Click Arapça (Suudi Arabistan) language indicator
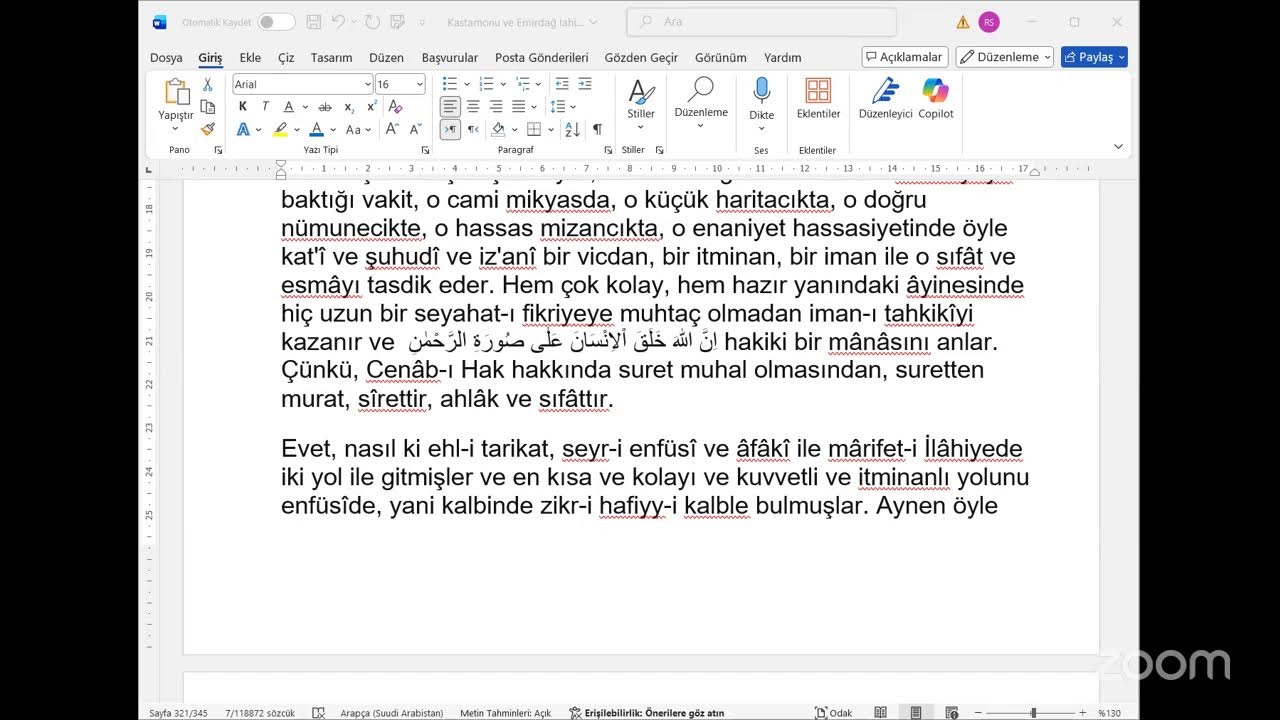 (x=392, y=713)
